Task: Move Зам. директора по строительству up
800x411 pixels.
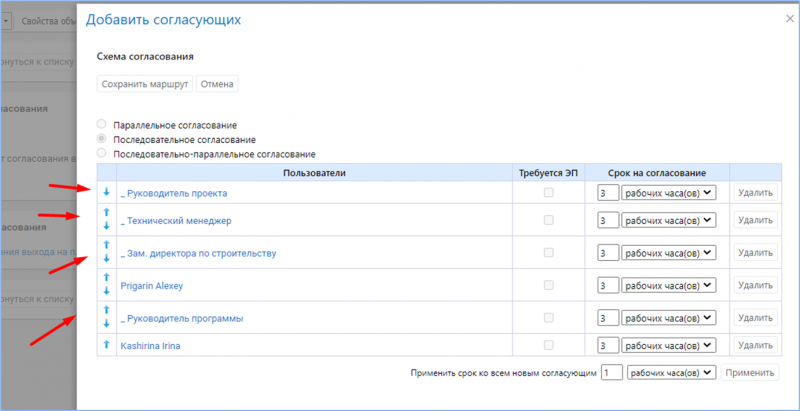Action: pos(106,246)
